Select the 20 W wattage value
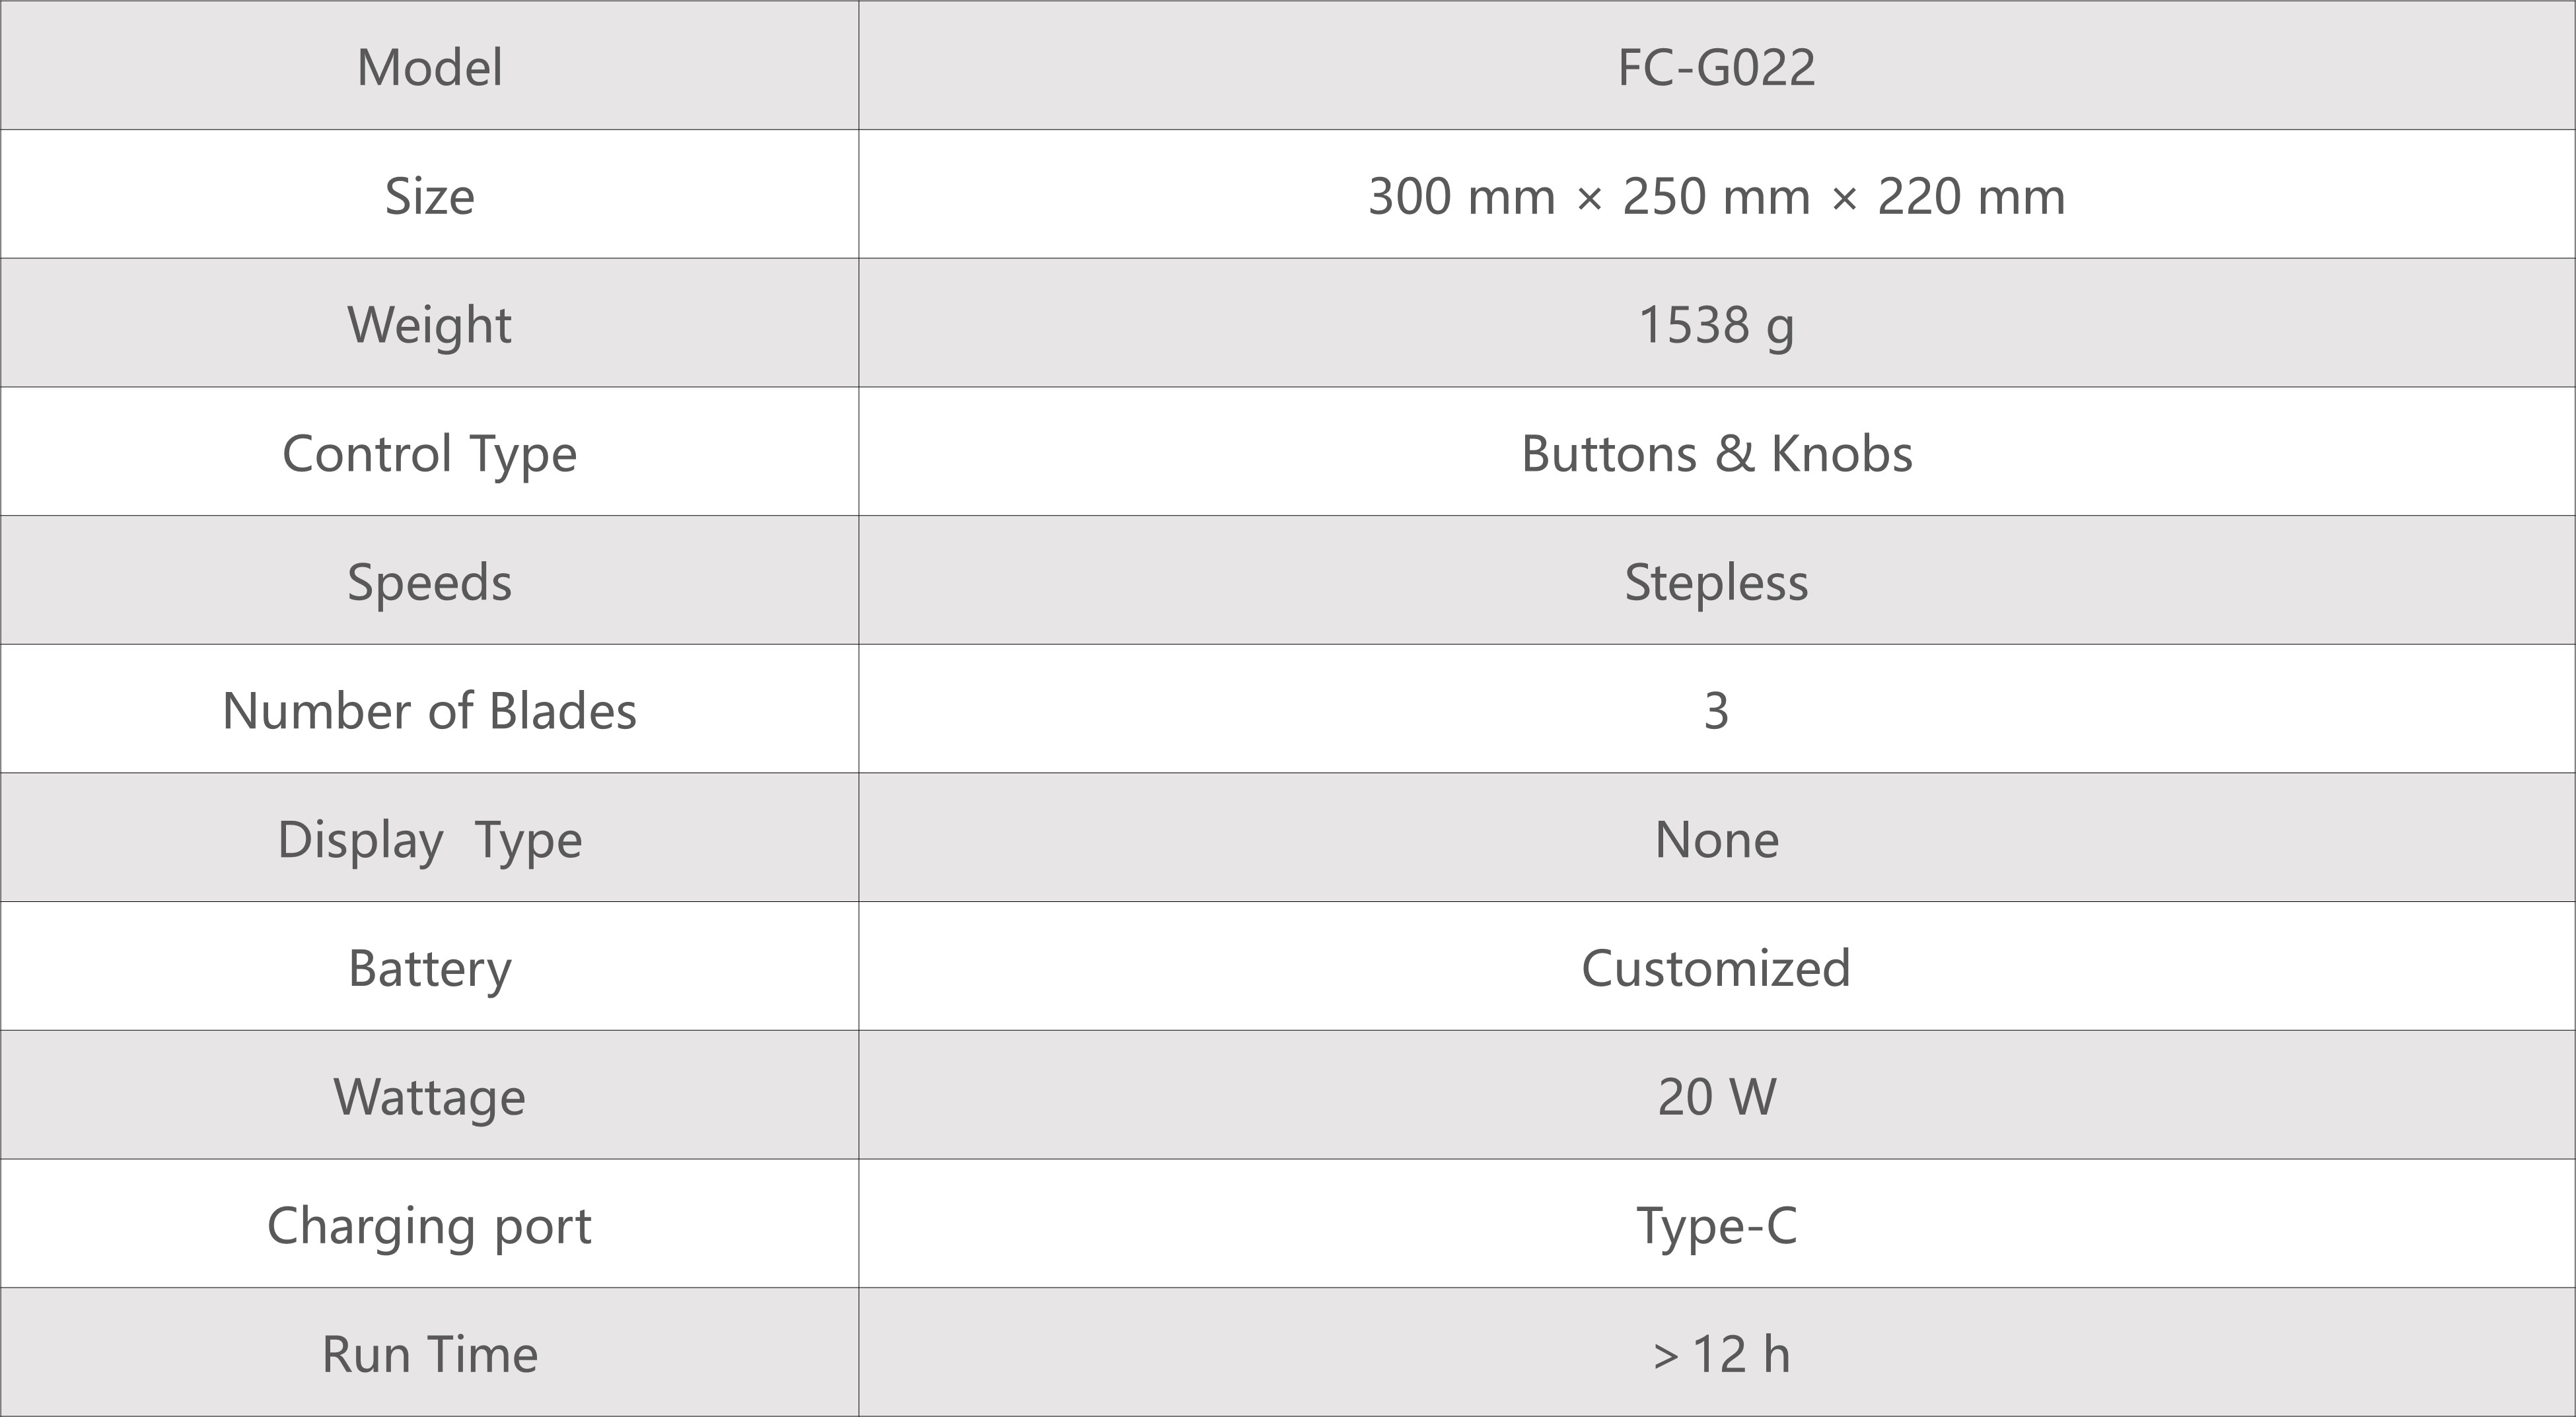 click(x=1716, y=1097)
